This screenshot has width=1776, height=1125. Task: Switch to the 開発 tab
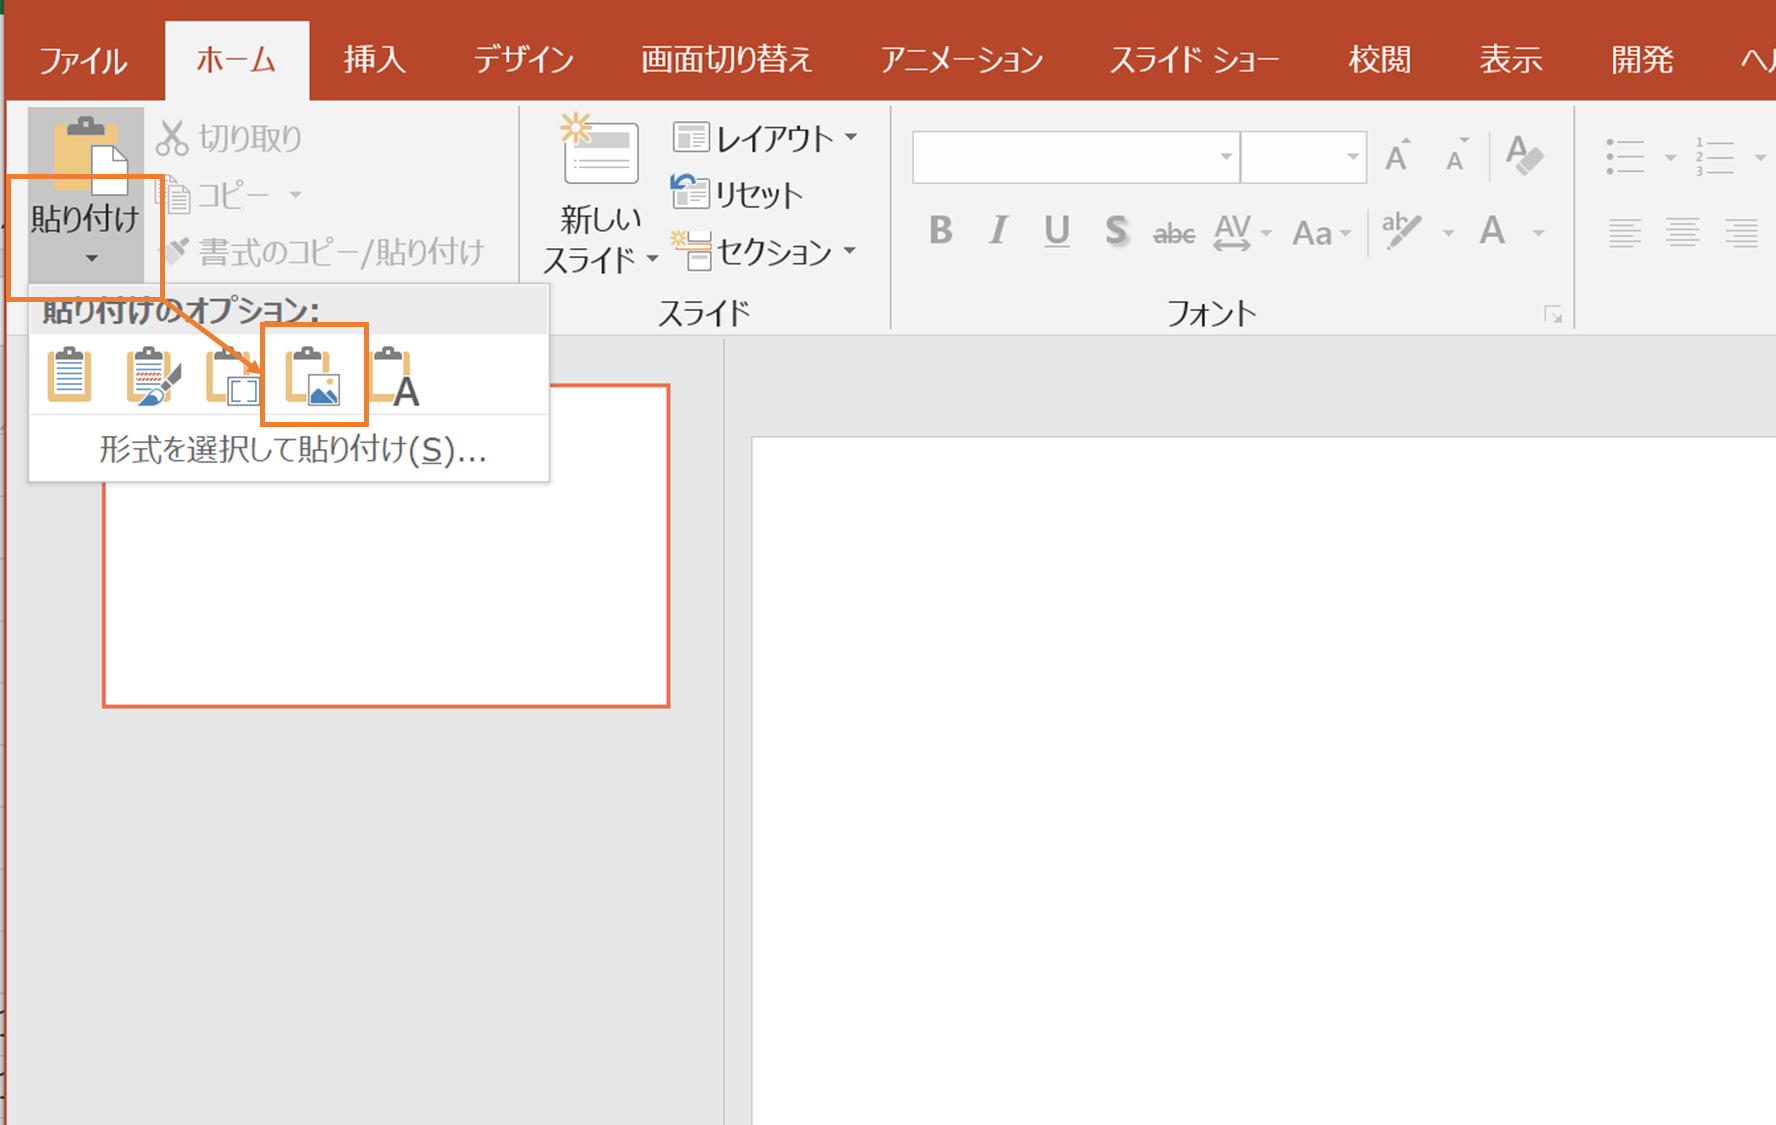click(1642, 60)
